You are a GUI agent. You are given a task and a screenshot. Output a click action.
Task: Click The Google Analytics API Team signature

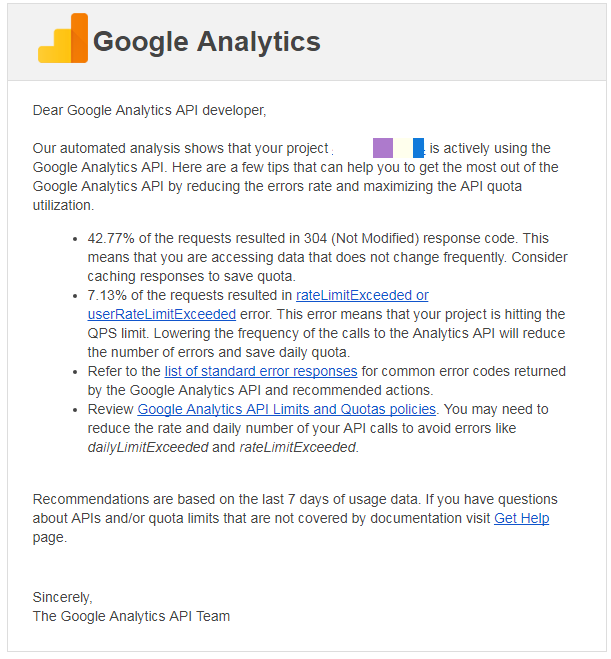[132, 617]
